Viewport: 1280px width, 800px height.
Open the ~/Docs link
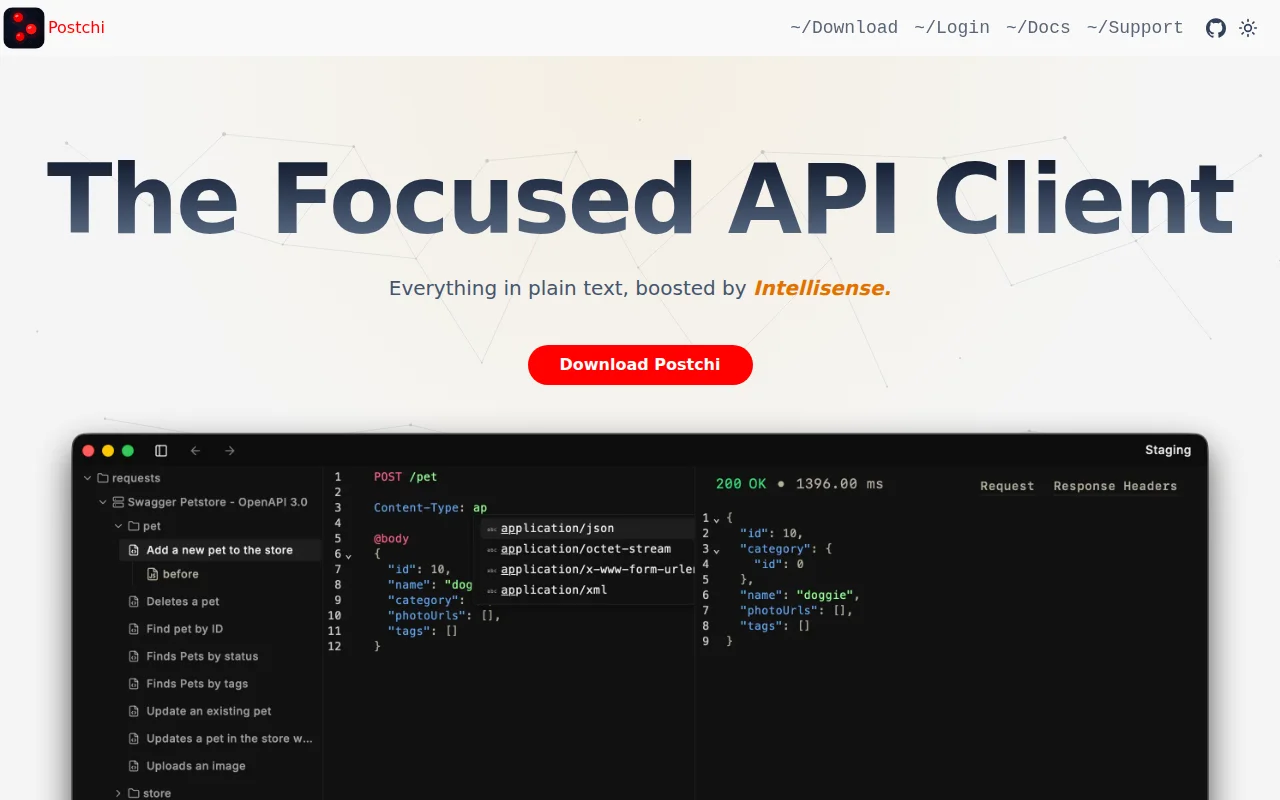[x=1038, y=28]
